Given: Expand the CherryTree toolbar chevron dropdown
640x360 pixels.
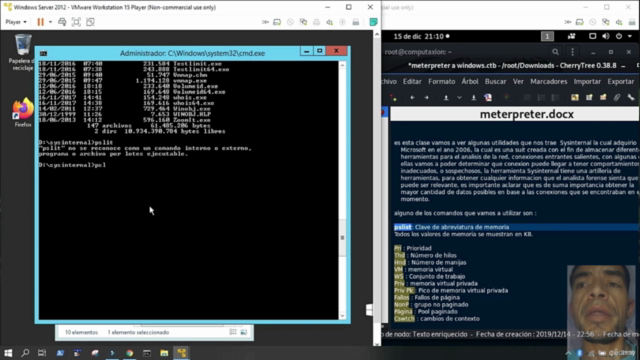Looking at the screenshot, I should (460, 98).
